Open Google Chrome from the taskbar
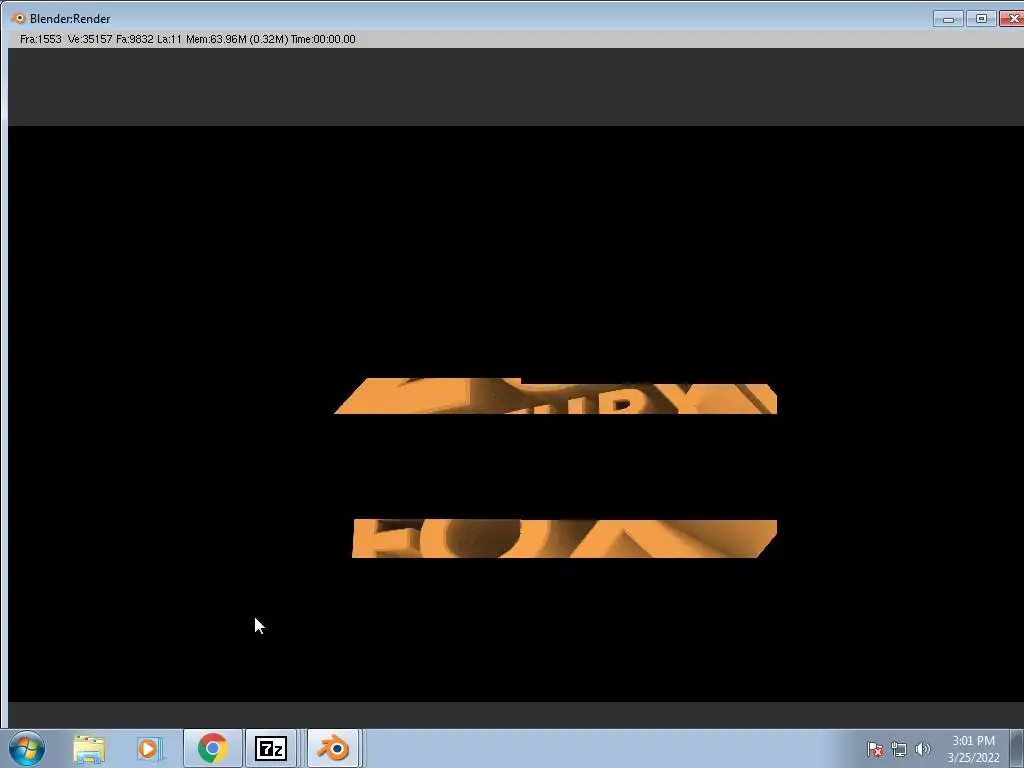 point(213,748)
